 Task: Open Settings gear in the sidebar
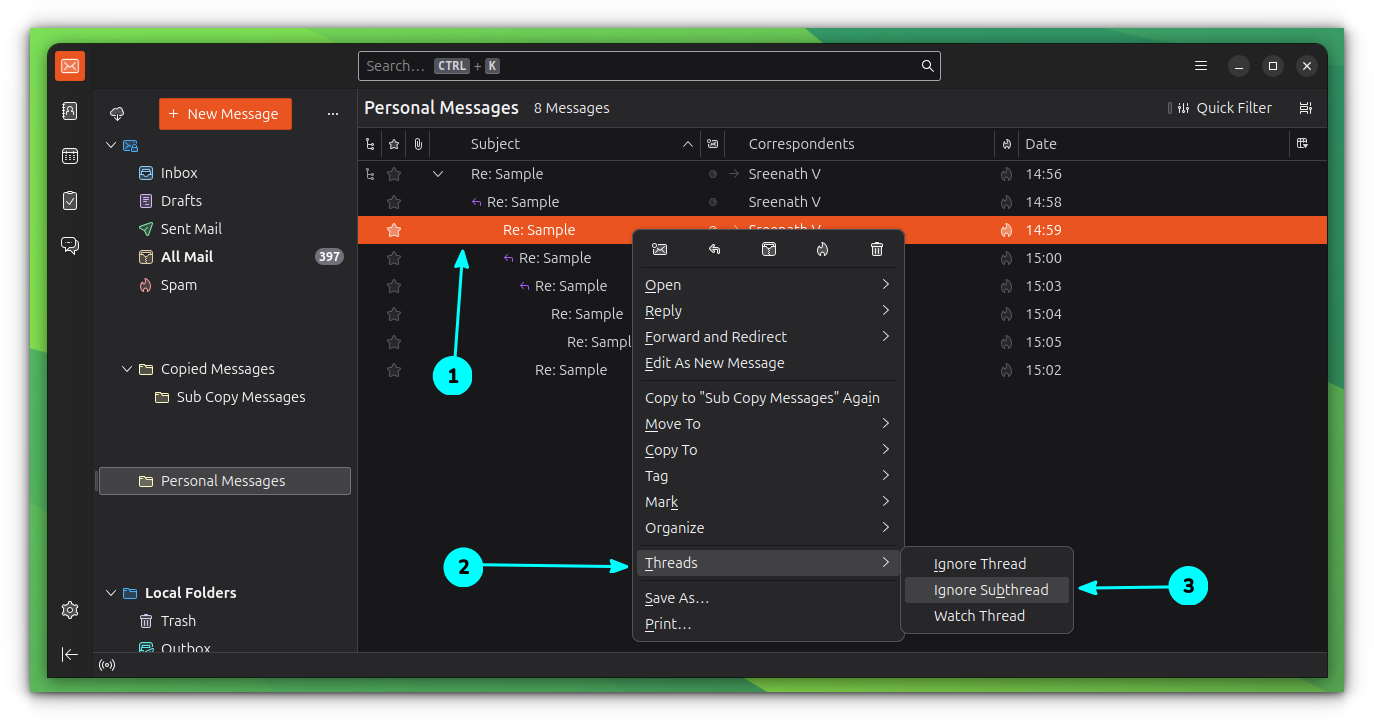coord(70,610)
